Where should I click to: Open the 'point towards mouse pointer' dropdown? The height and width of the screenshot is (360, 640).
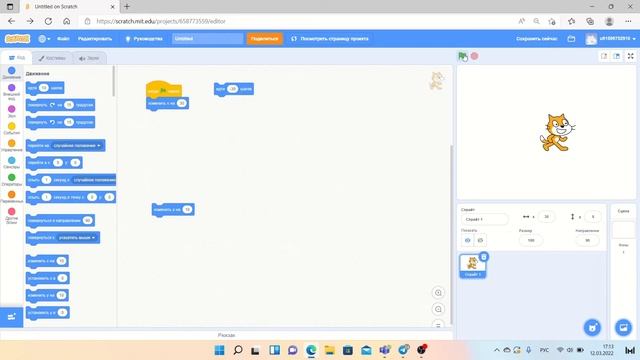click(77, 238)
